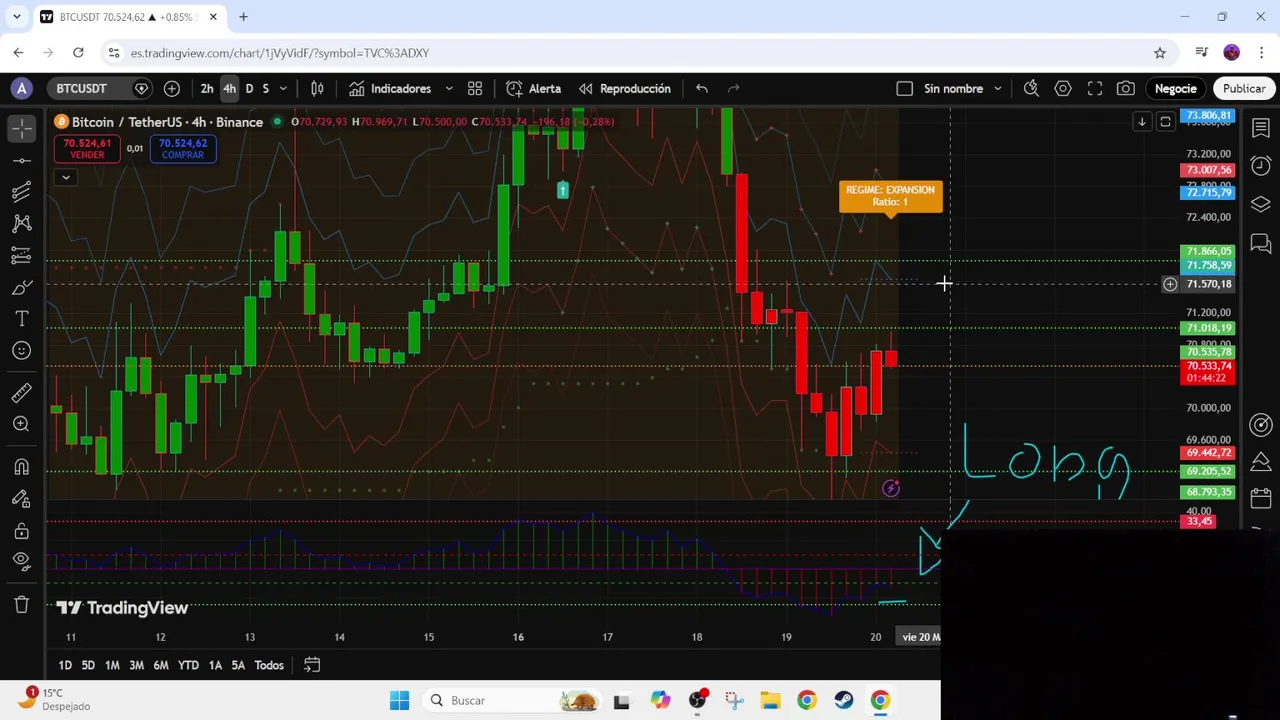Open Windows Start menu
The width and height of the screenshot is (1280, 720).
[x=399, y=700]
